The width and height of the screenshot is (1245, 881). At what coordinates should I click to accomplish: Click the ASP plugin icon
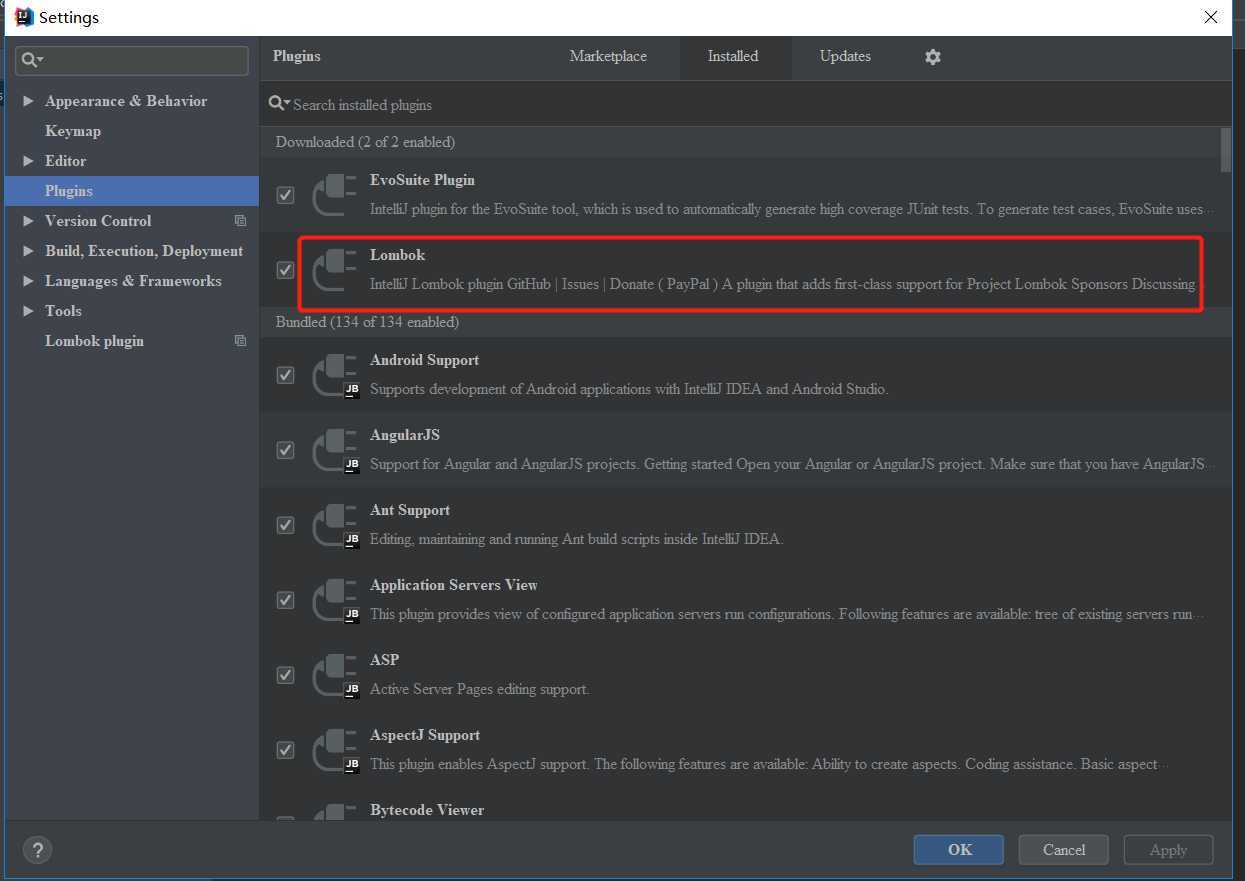(x=334, y=675)
